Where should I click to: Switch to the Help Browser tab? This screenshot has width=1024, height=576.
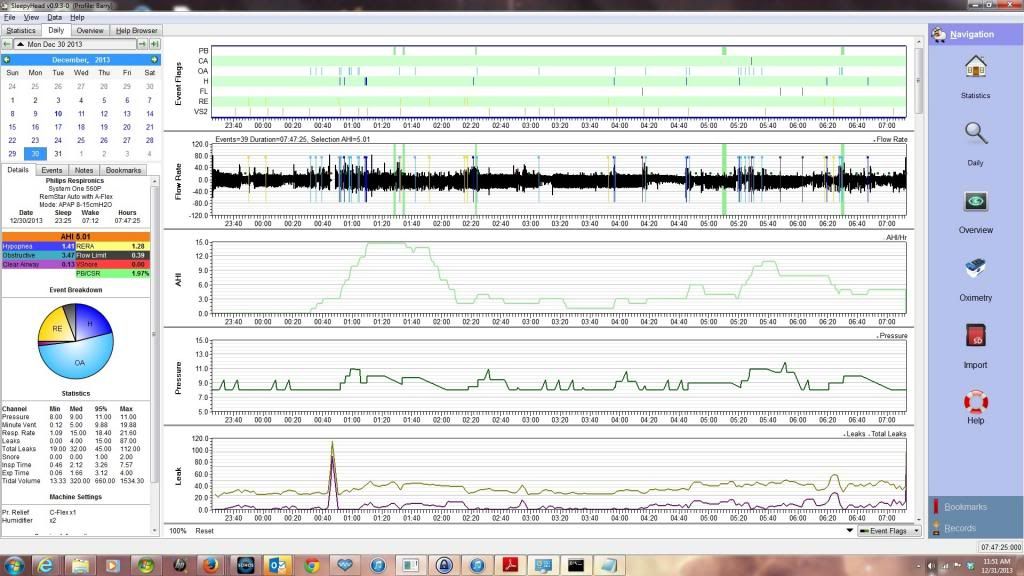(136, 31)
